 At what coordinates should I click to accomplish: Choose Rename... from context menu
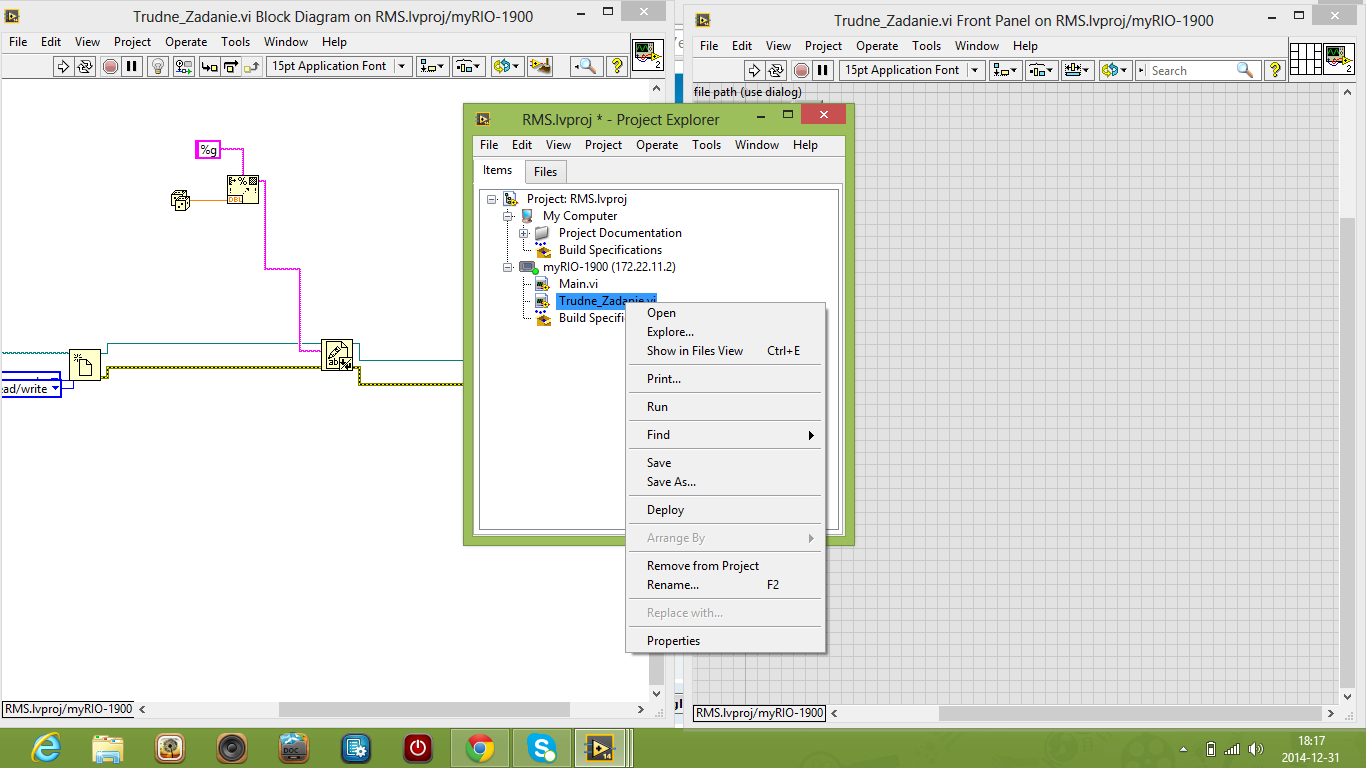pos(725,585)
